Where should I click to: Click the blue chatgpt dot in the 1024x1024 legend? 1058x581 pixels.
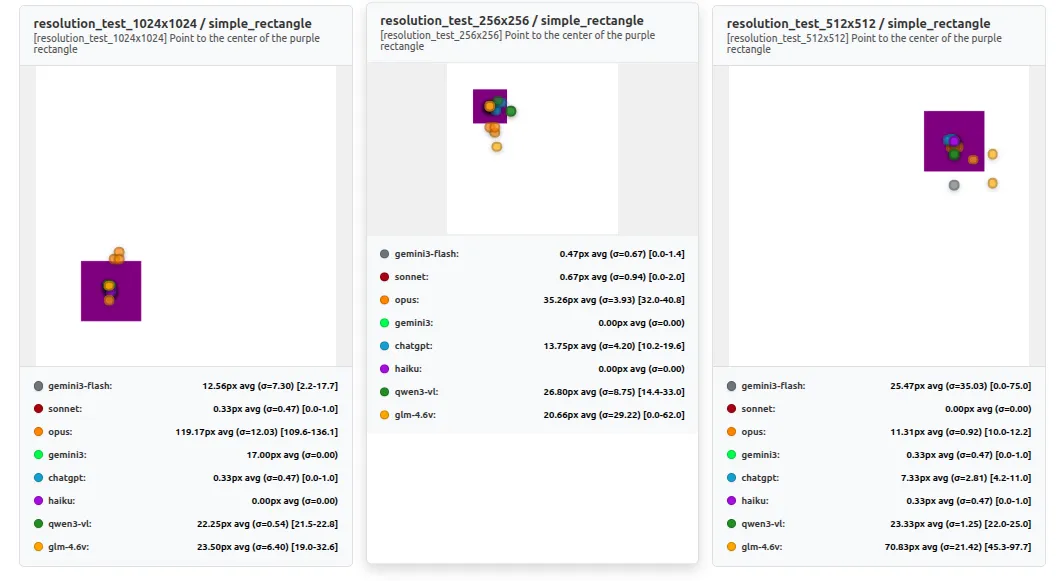click(x=38, y=478)
